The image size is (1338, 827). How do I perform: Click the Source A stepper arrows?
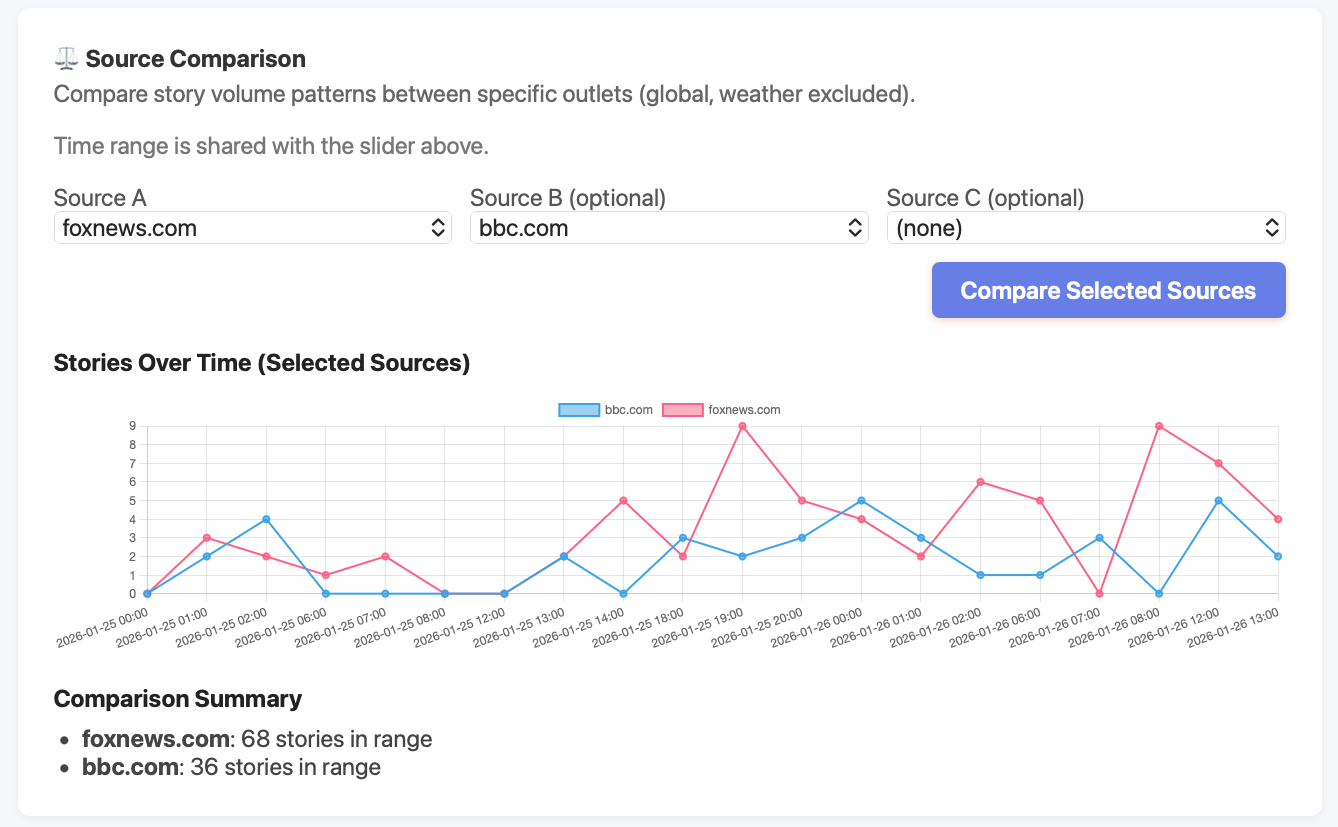(437, 227)
